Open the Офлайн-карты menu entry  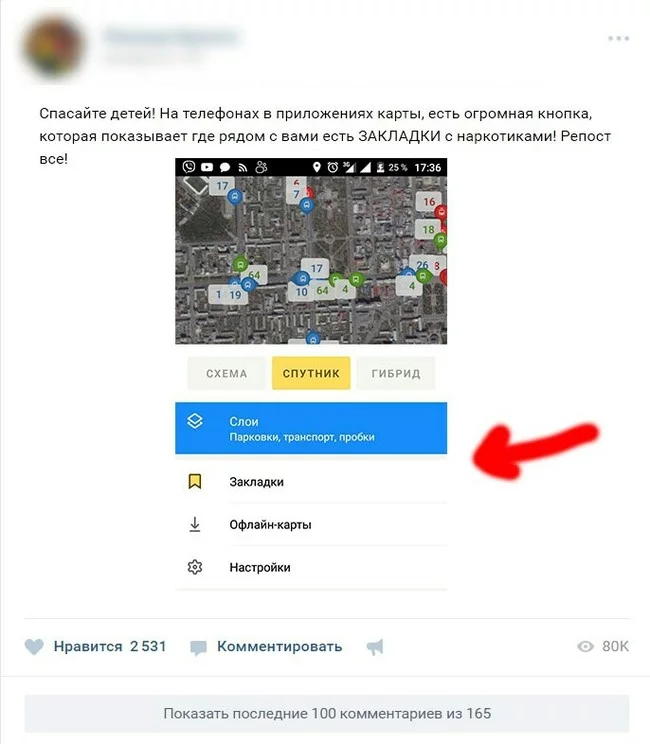pos(311,524)
